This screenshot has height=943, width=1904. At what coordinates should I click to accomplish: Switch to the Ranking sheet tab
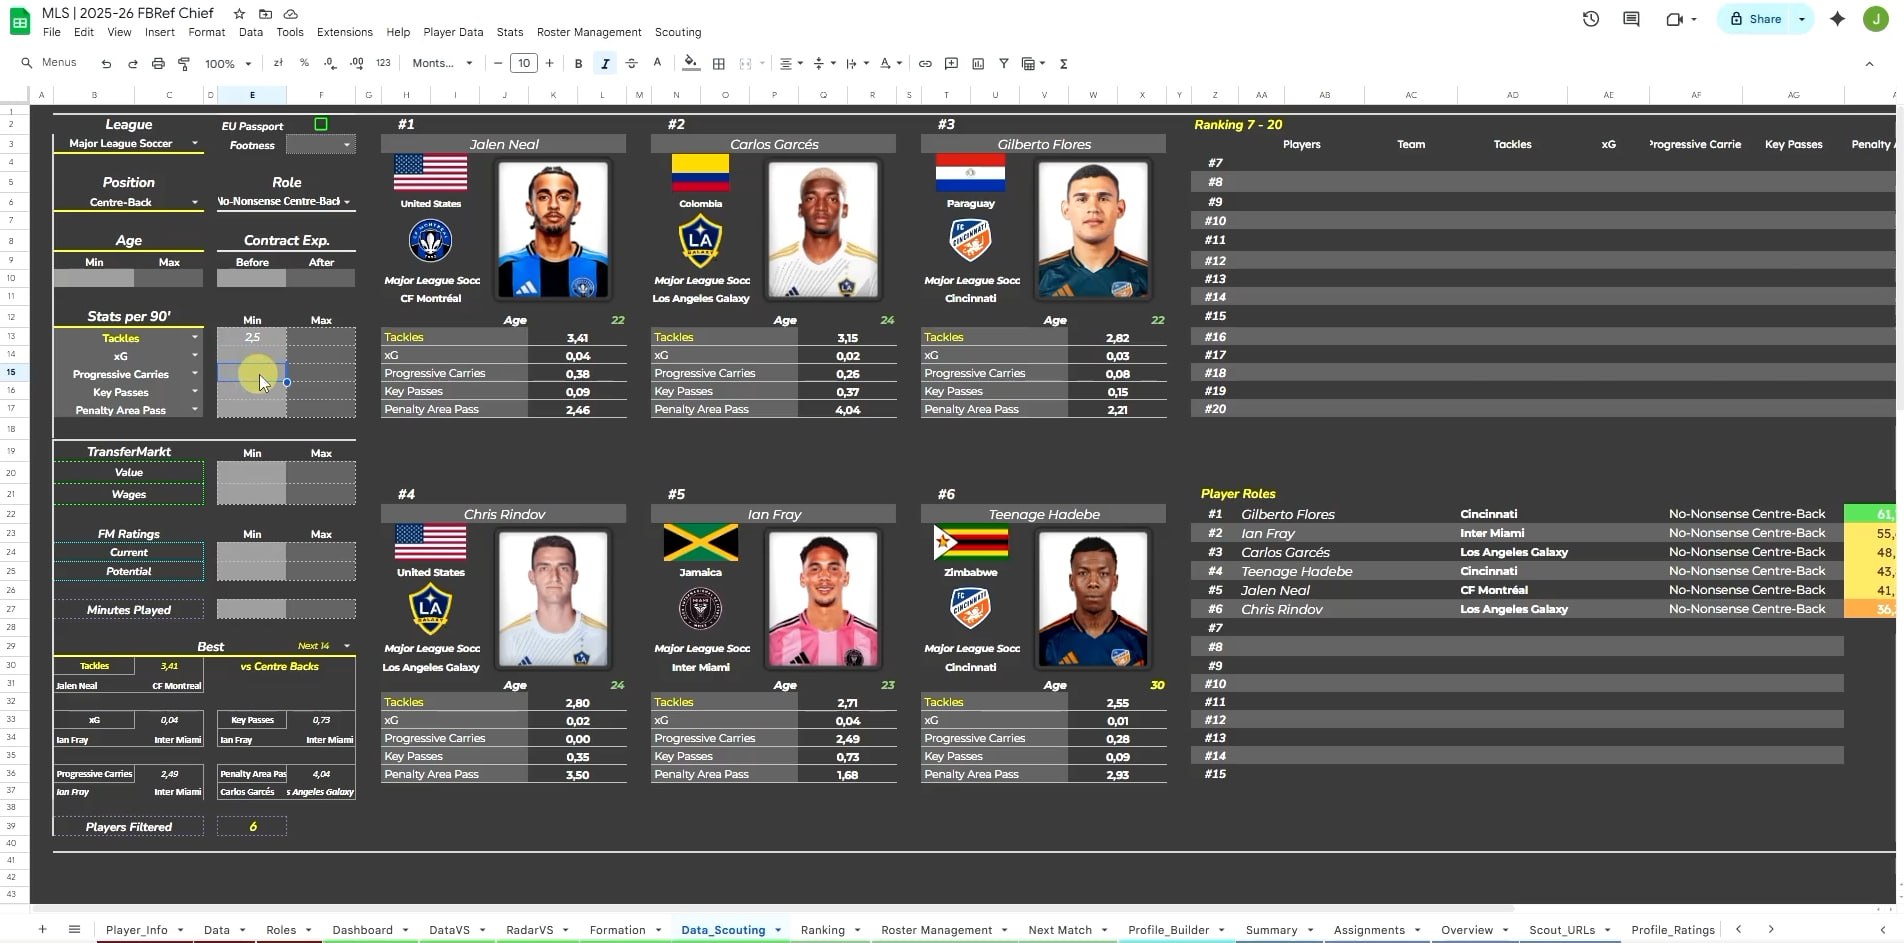[x=823, y=930]
